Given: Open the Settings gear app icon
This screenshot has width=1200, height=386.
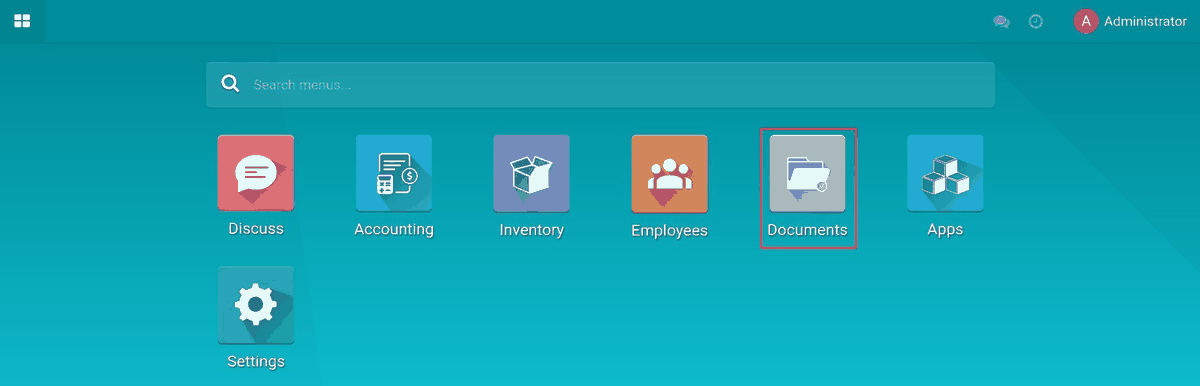Looking at the screenshot, I should point(256,305).
